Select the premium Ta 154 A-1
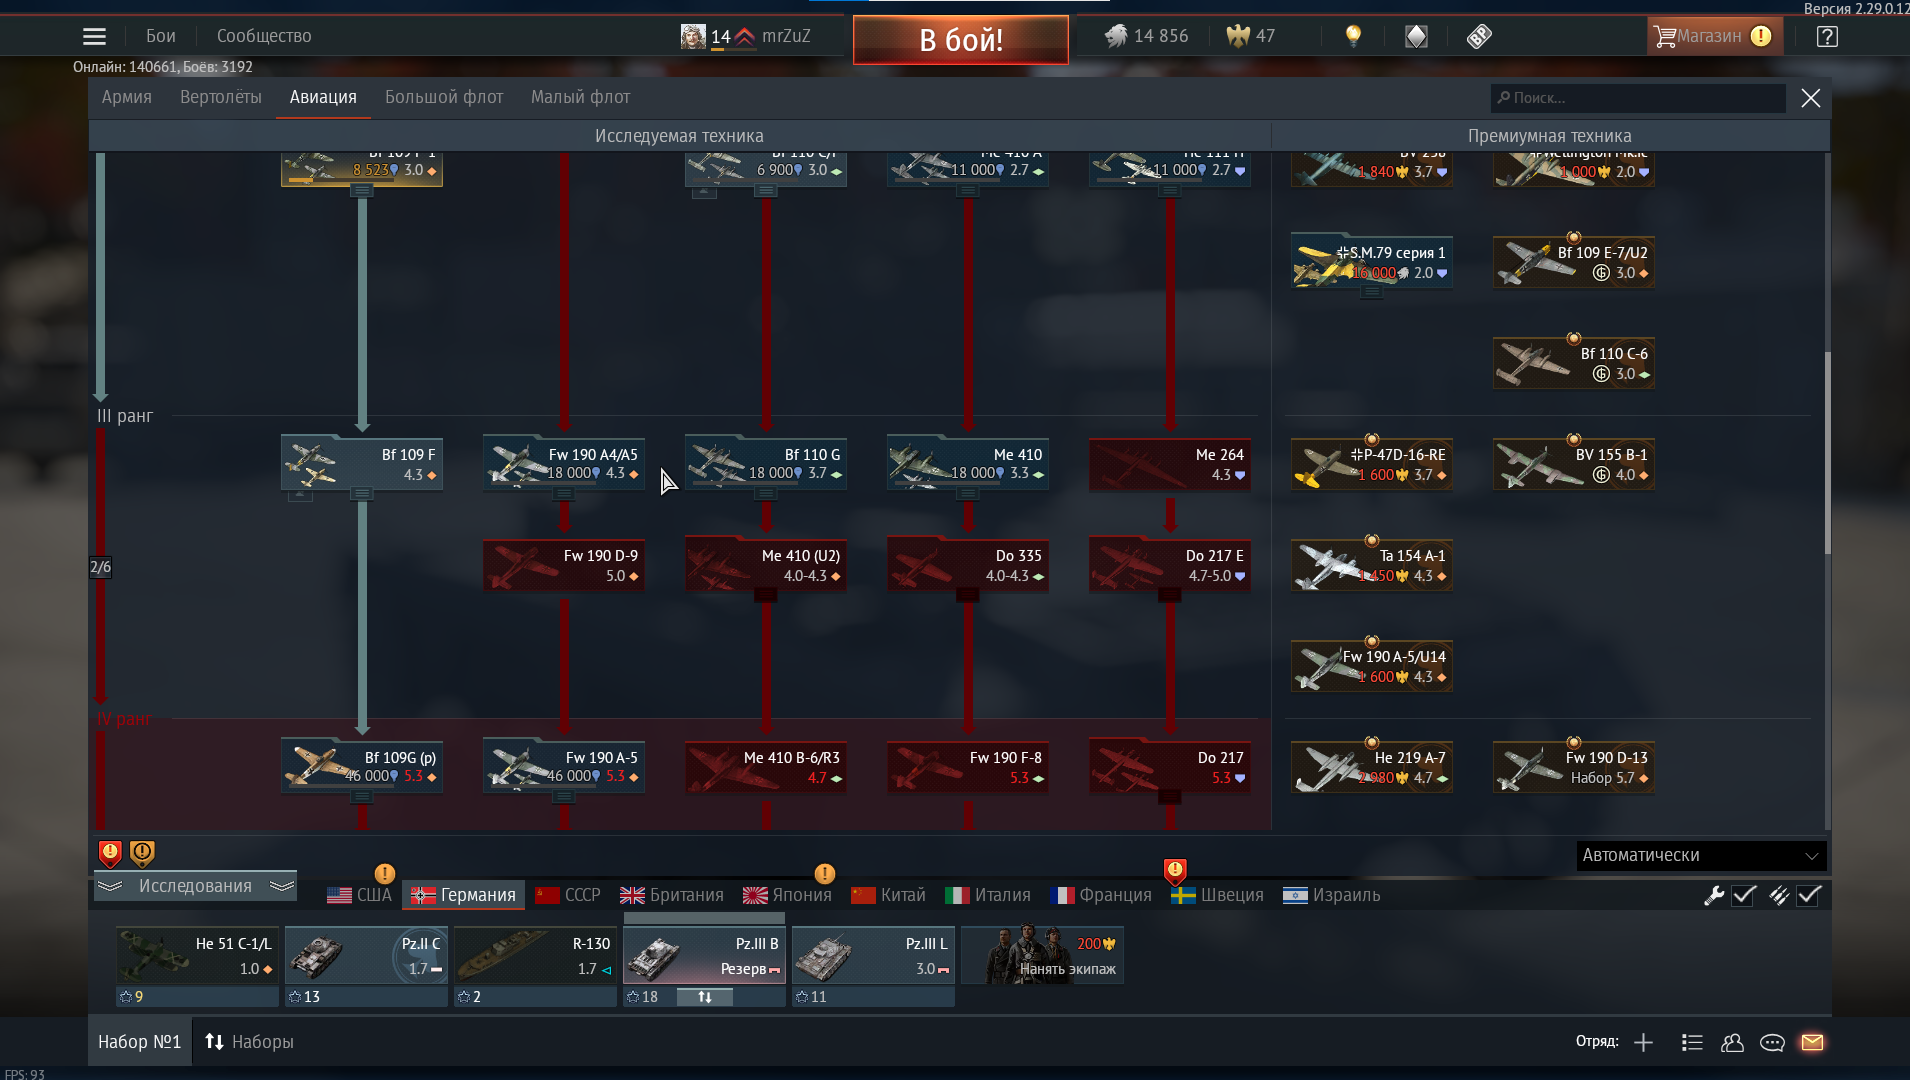 (1372, 565)
